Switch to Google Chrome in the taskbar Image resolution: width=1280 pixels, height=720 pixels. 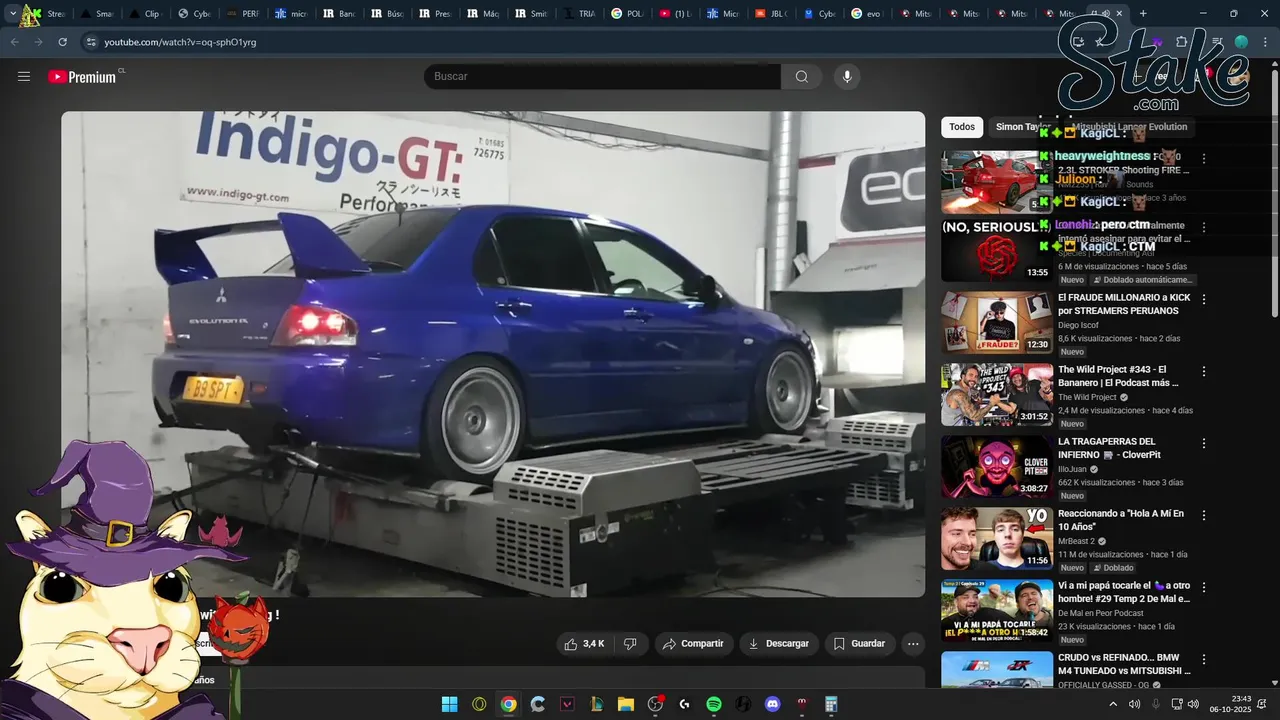coord(508,704)
